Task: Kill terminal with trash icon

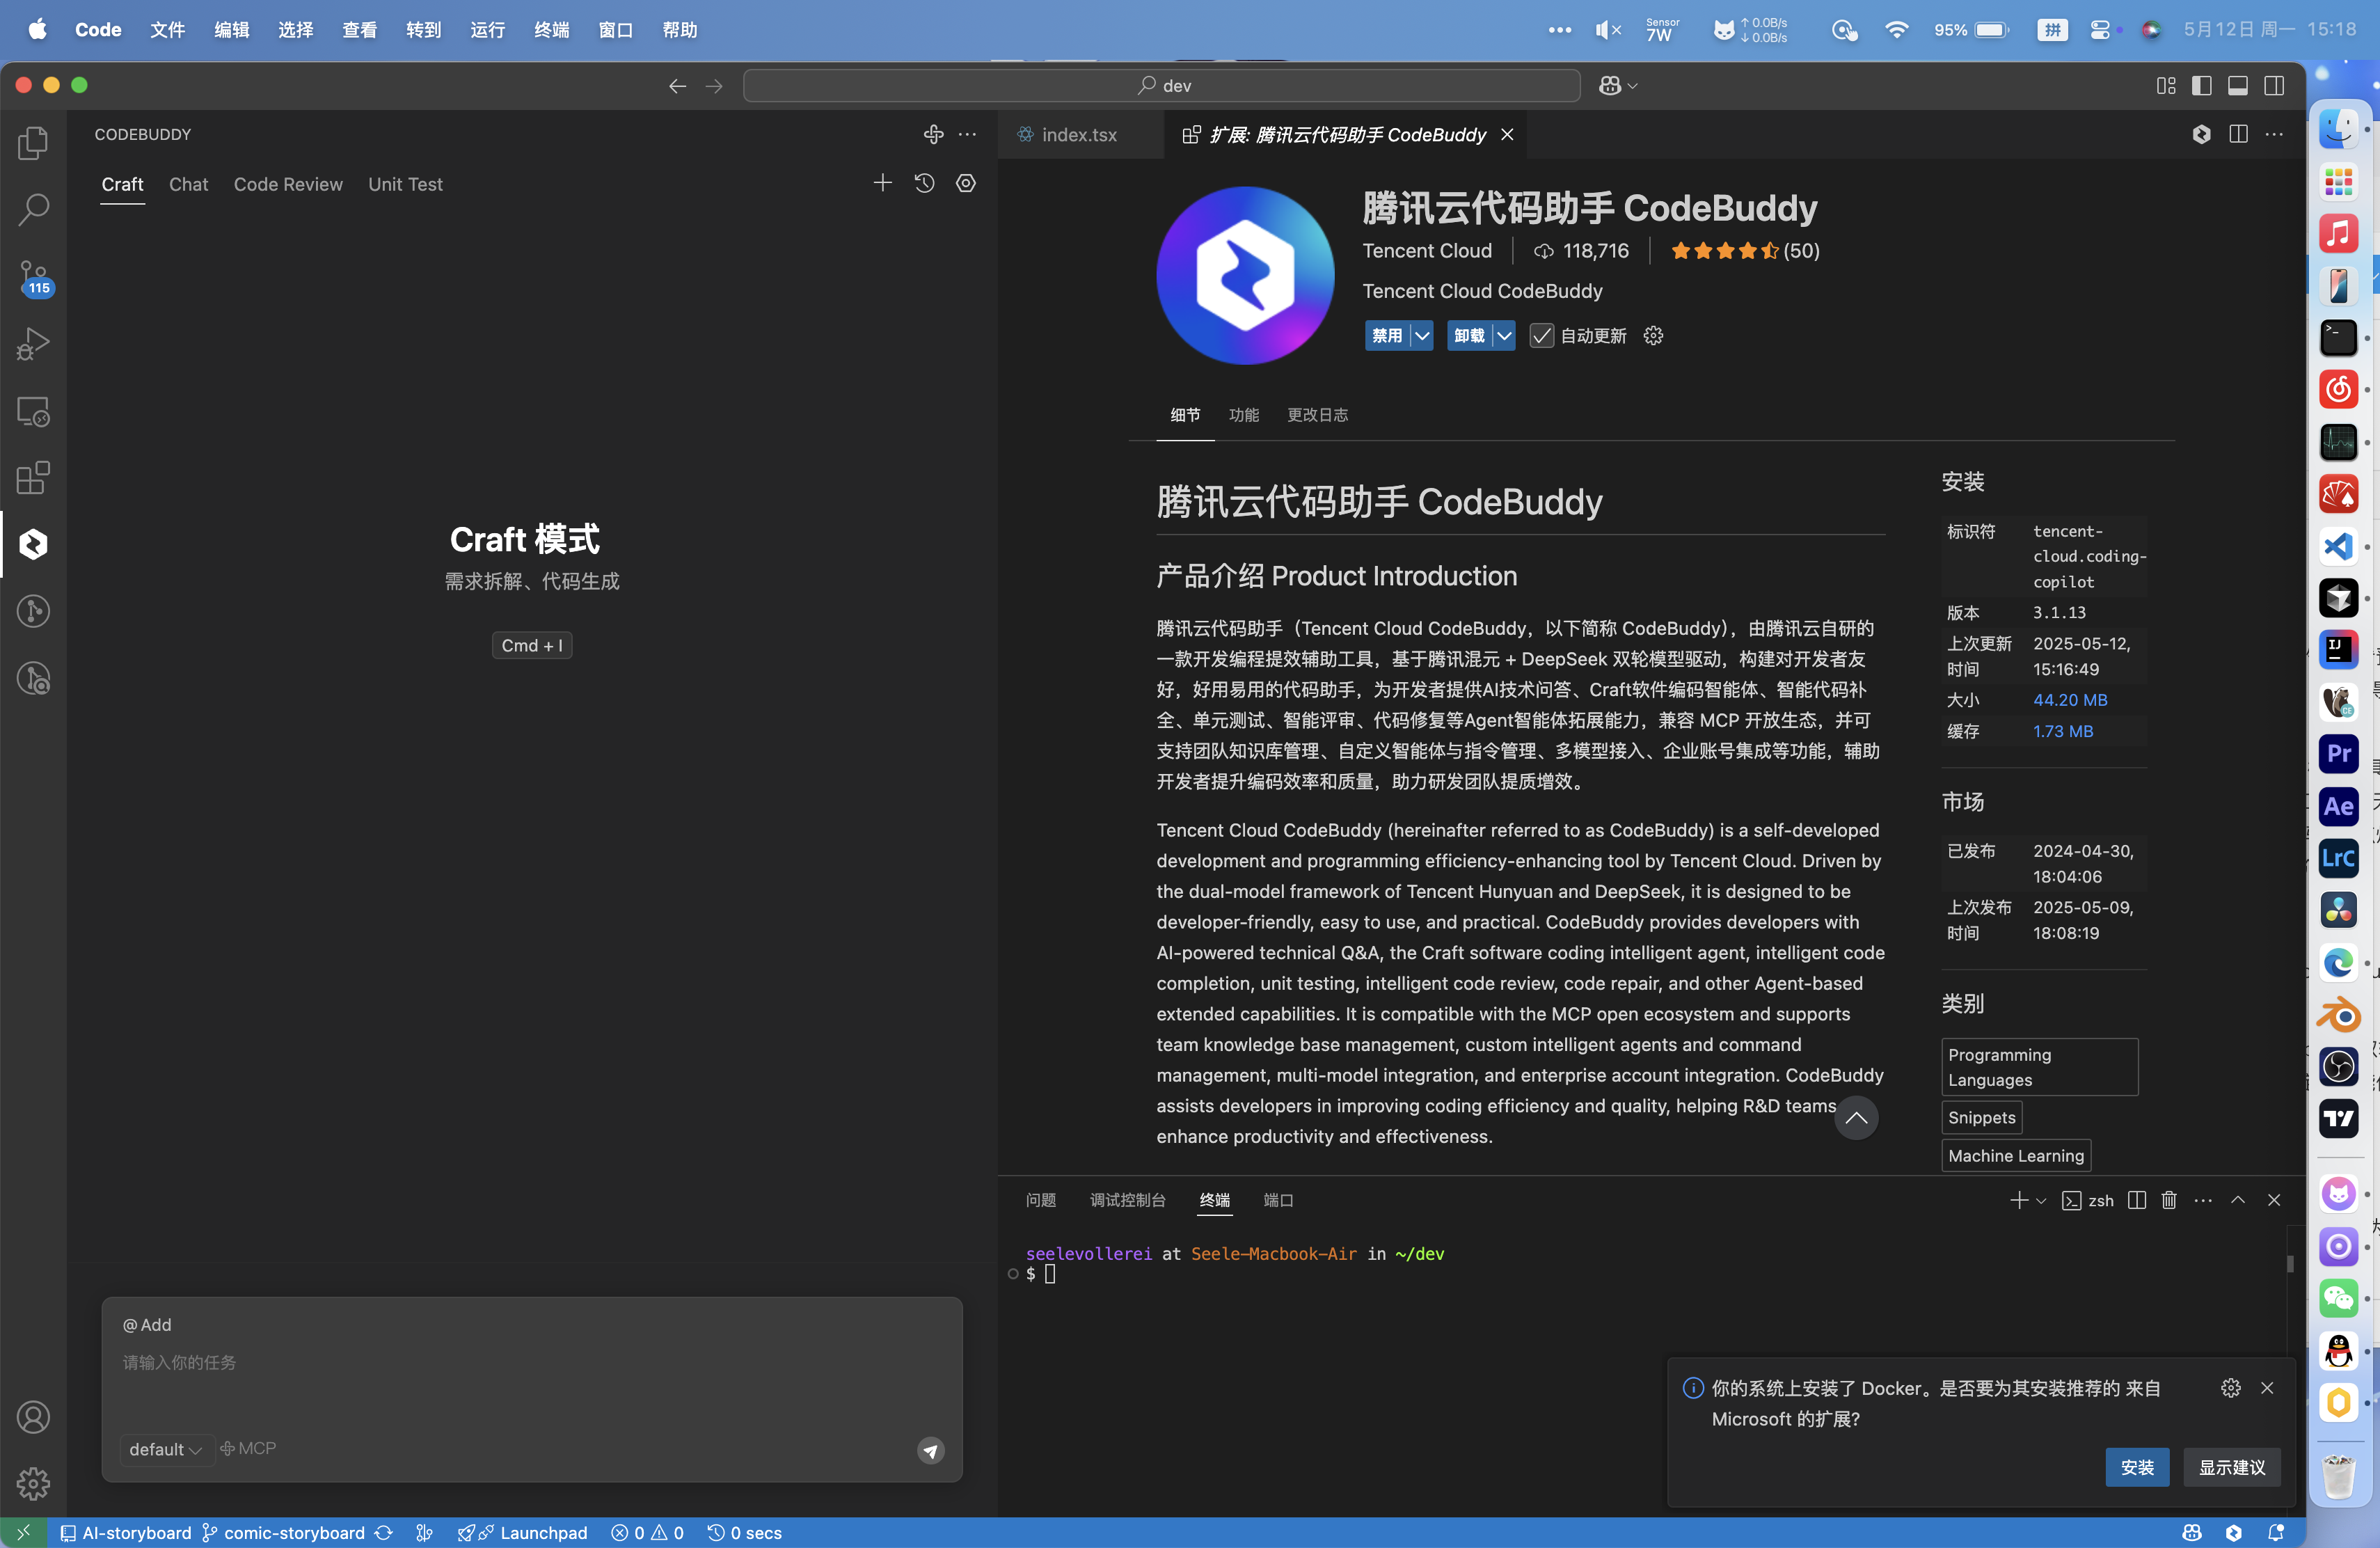Action: click(x=2168, y=1200)
